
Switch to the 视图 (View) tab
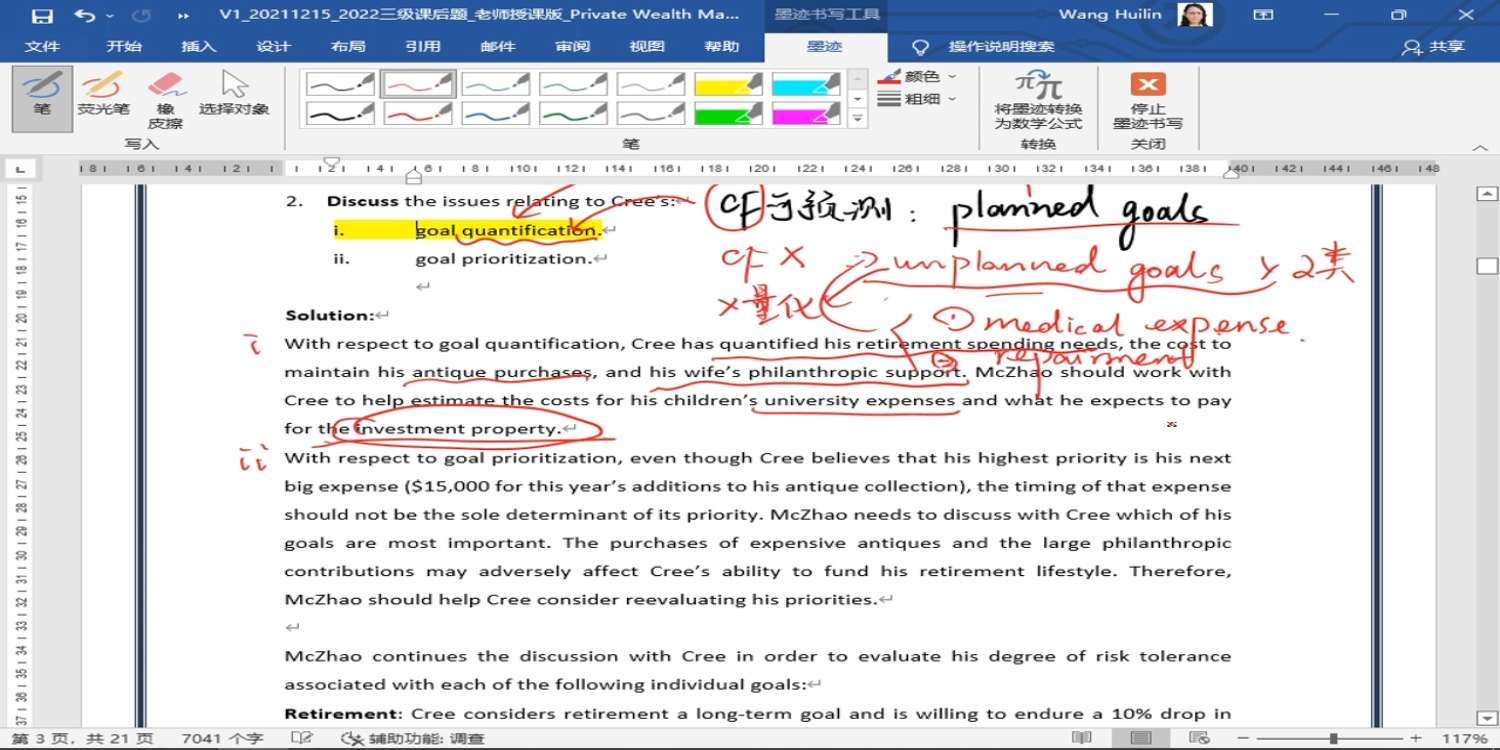pyautogui.click(x=647, y=47)
